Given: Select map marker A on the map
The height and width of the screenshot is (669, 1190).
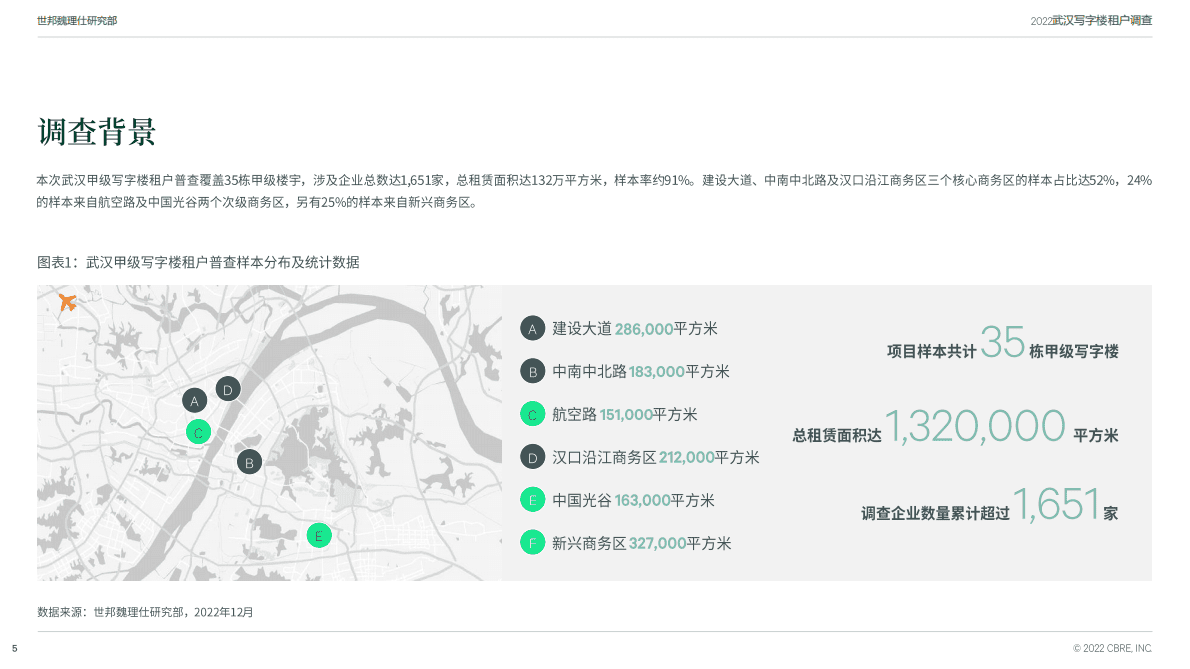Looking at the screenshot, I should tap(195, 399).
